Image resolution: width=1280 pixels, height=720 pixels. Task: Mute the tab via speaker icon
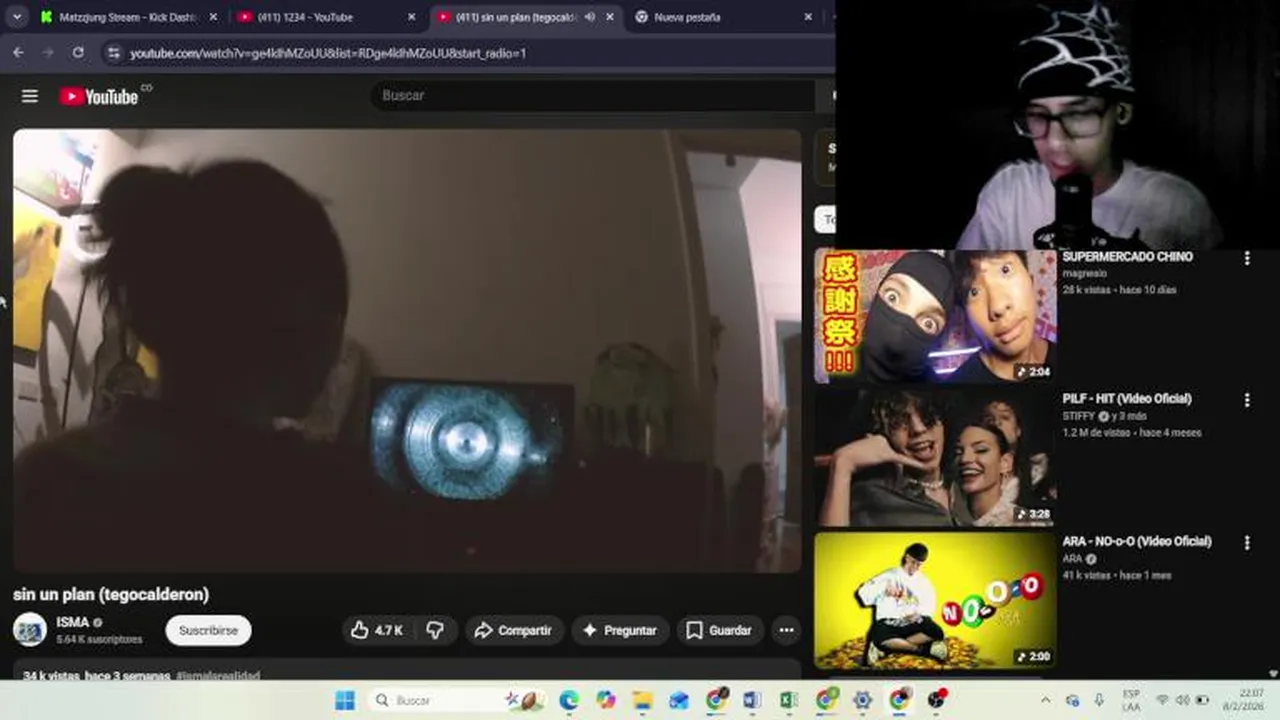pyautogui.click(x=590, y=17)
